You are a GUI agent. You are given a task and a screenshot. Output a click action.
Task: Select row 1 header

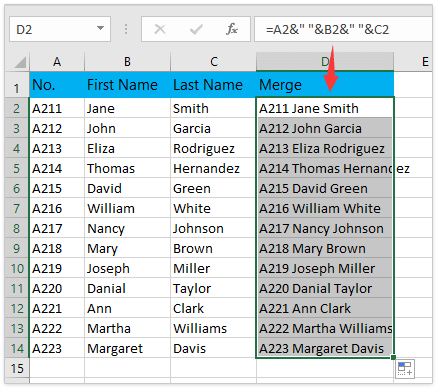17,85
